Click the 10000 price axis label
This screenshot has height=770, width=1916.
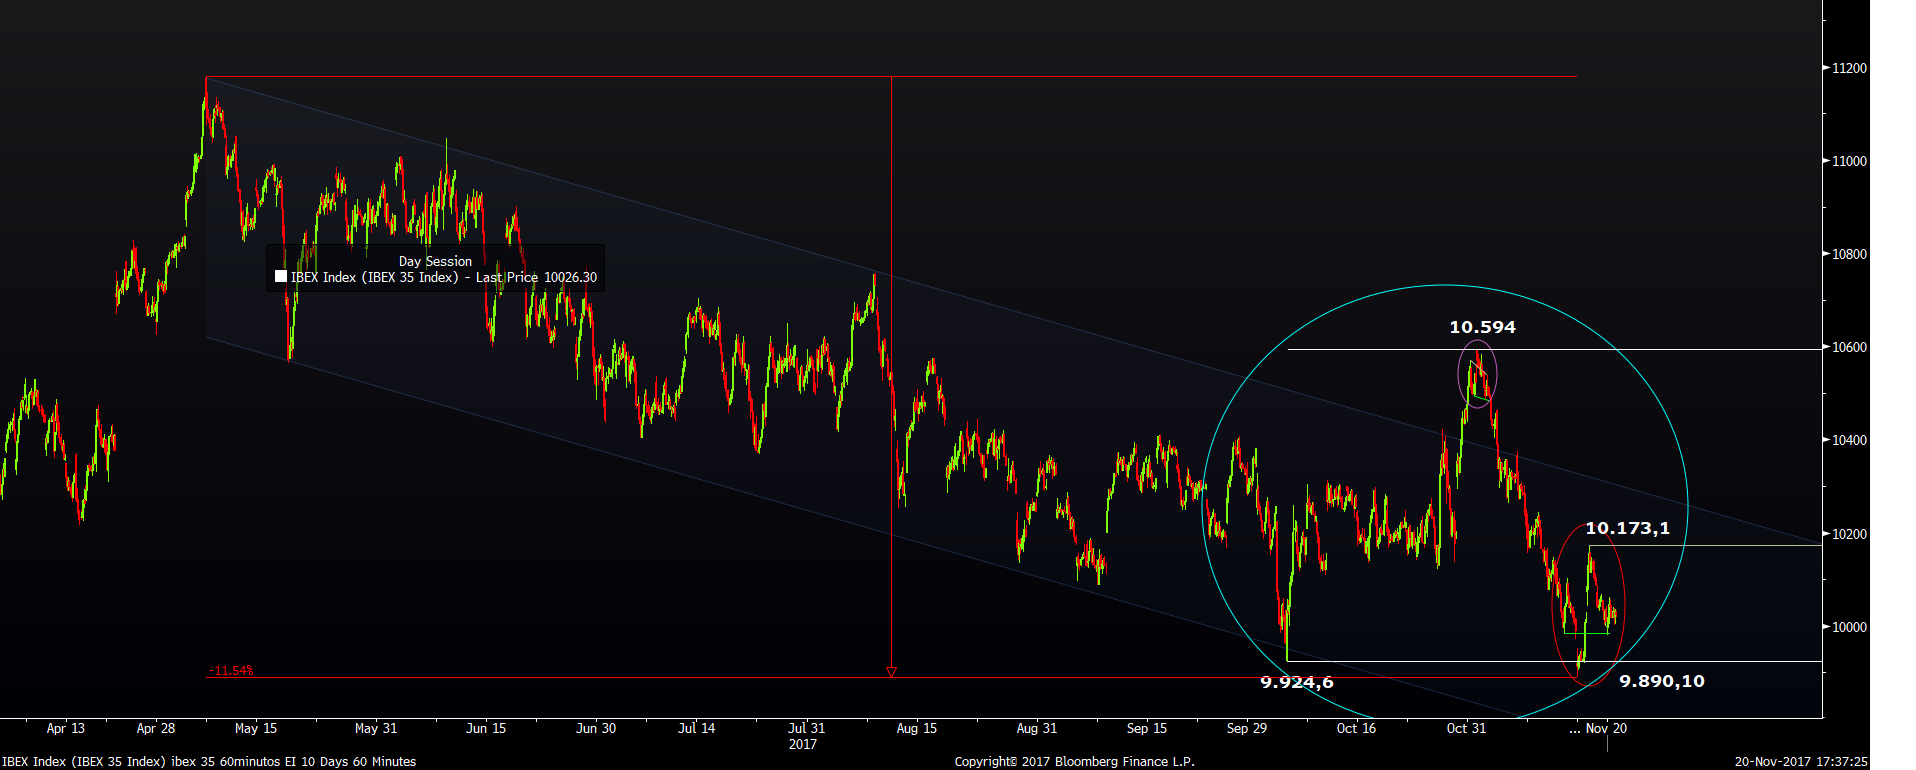1849,627
